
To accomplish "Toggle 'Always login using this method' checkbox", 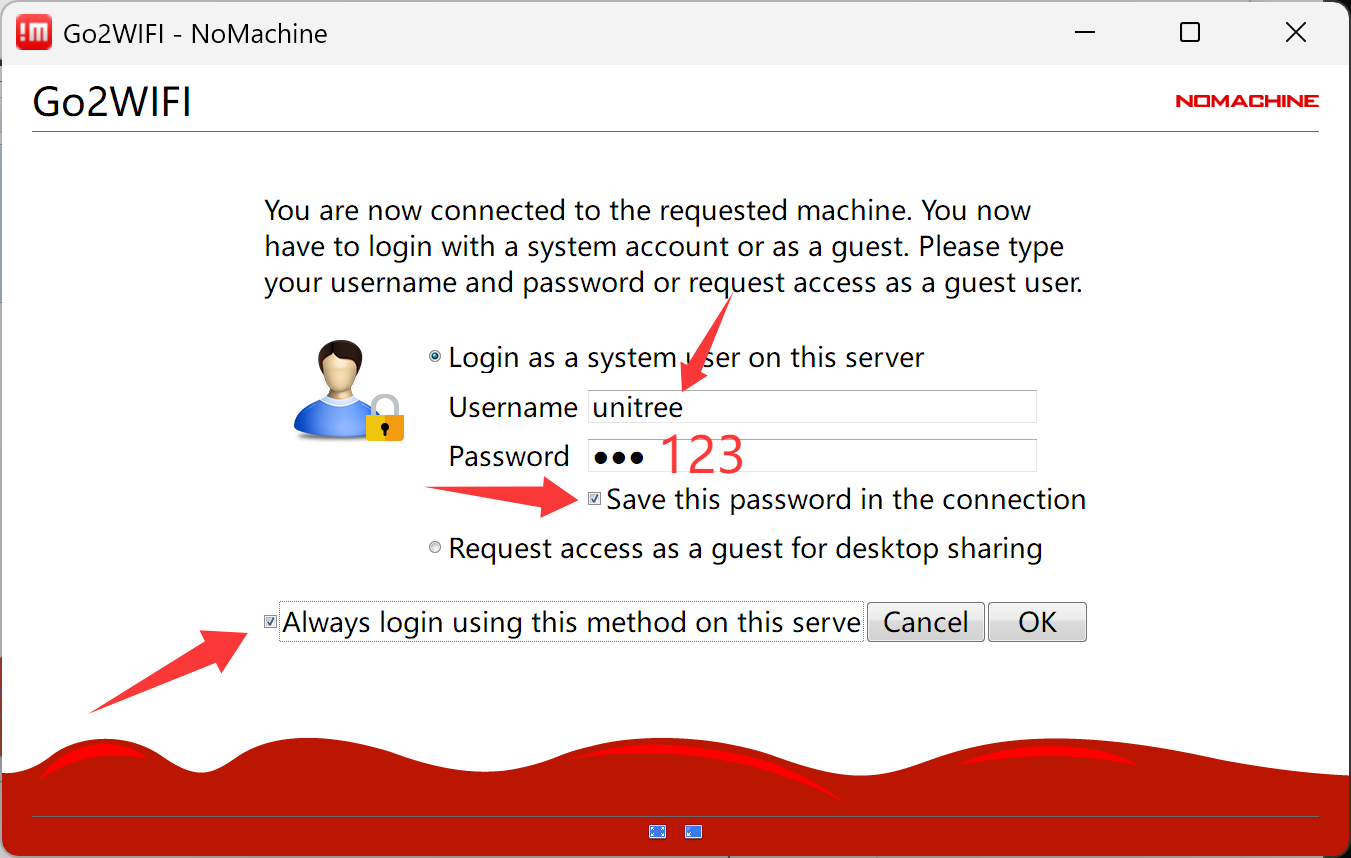I will click(x=270, y=622).
